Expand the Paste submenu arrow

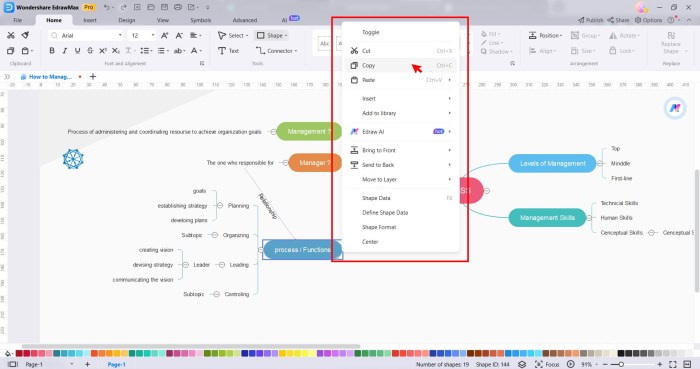click(x=450, y=80)
